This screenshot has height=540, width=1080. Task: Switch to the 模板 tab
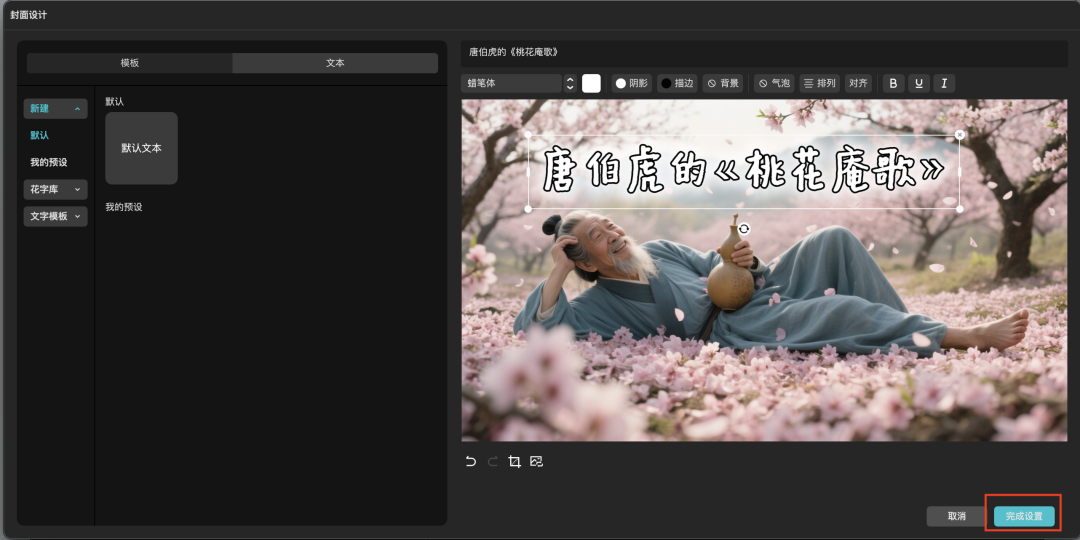tap(129, 63)
